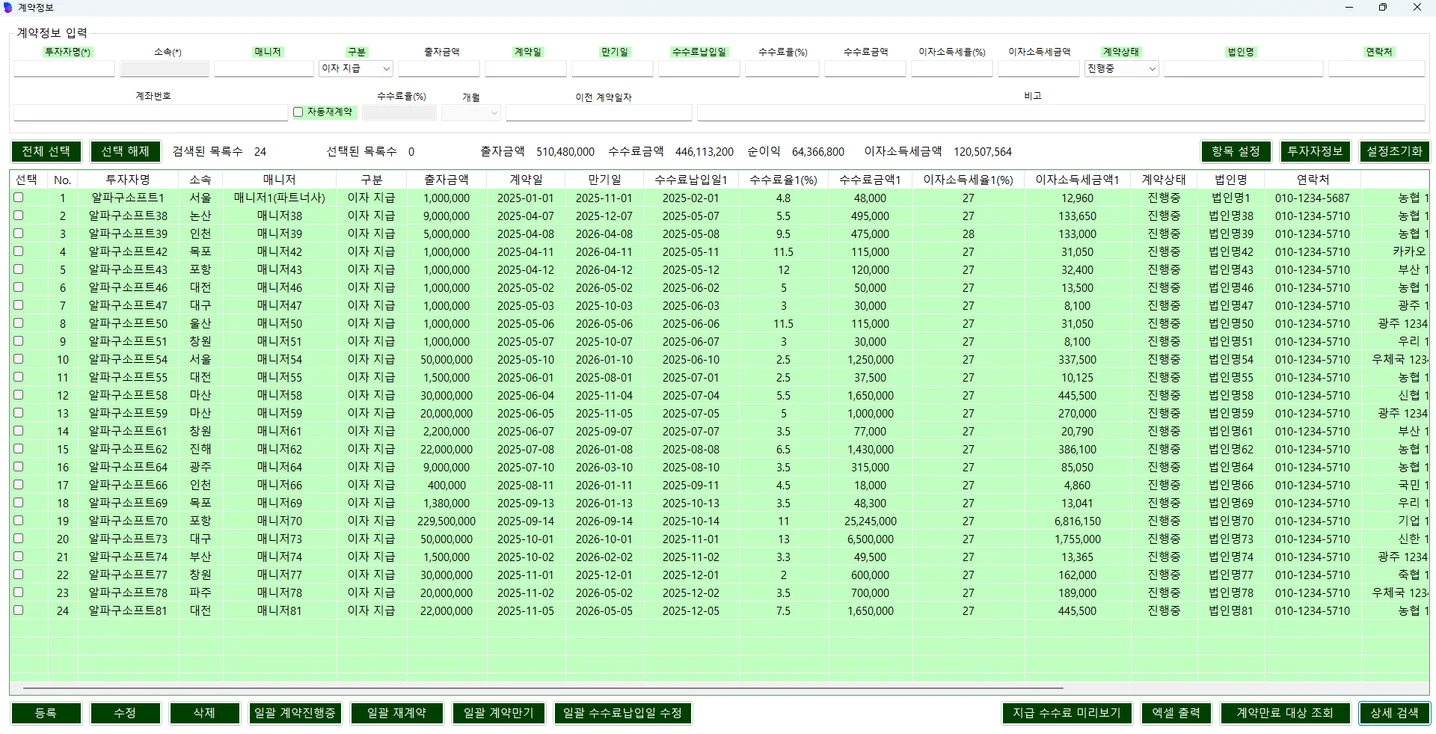This screenshot has width=1436, height=734.
Task: Open the 개월 dropdown
Action: pyautogui.click(x=470, y=113)
